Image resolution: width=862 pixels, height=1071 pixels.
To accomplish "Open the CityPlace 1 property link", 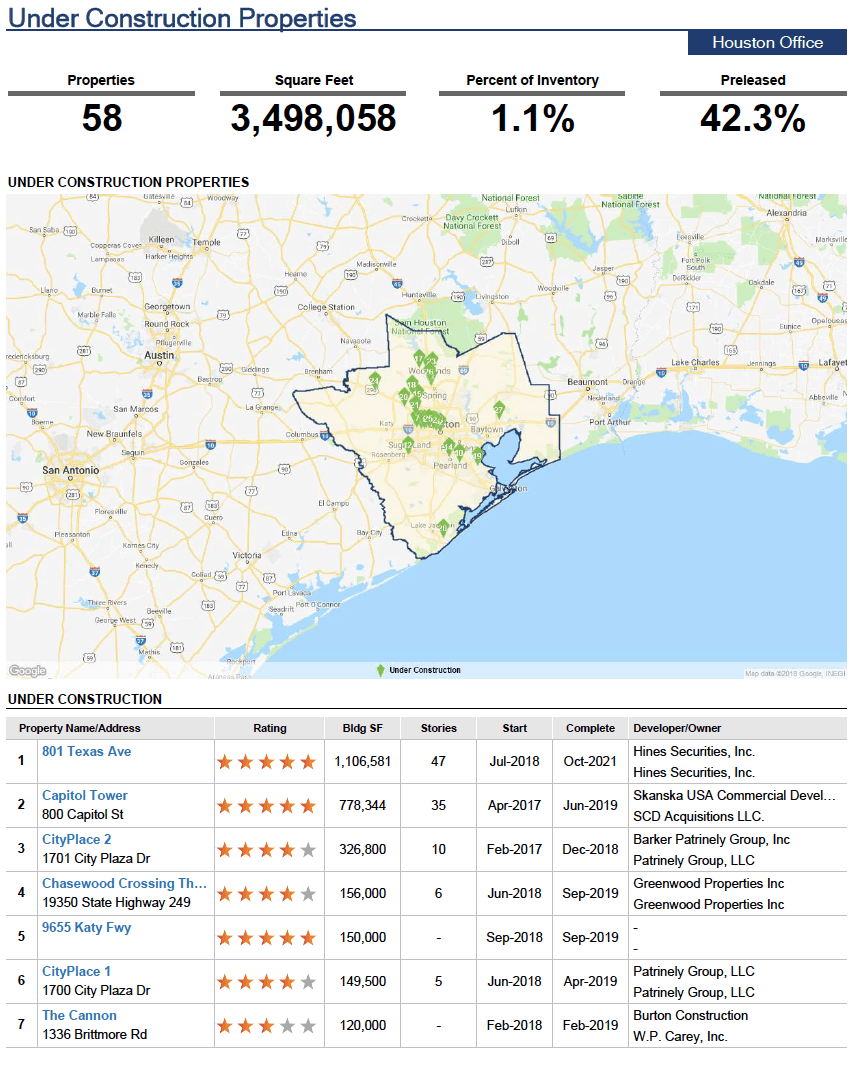I will 77,971.
